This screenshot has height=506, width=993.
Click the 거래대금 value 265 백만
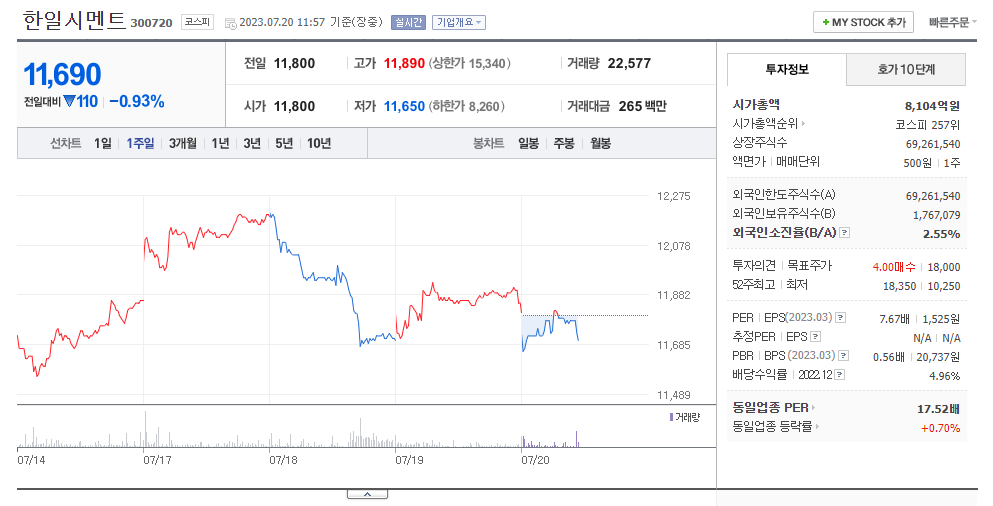pyautogui.click(x=642, y=106)
